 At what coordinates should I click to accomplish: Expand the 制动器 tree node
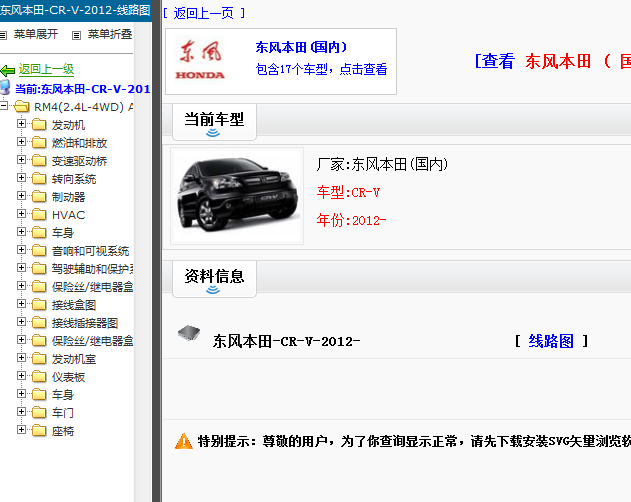21,196
